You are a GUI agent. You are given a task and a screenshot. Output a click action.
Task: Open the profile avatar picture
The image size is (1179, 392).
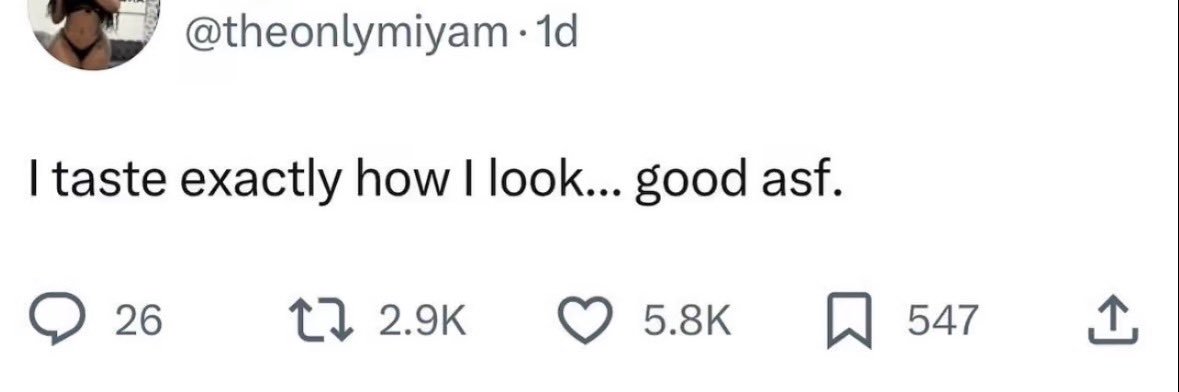[x=93, y=32]
